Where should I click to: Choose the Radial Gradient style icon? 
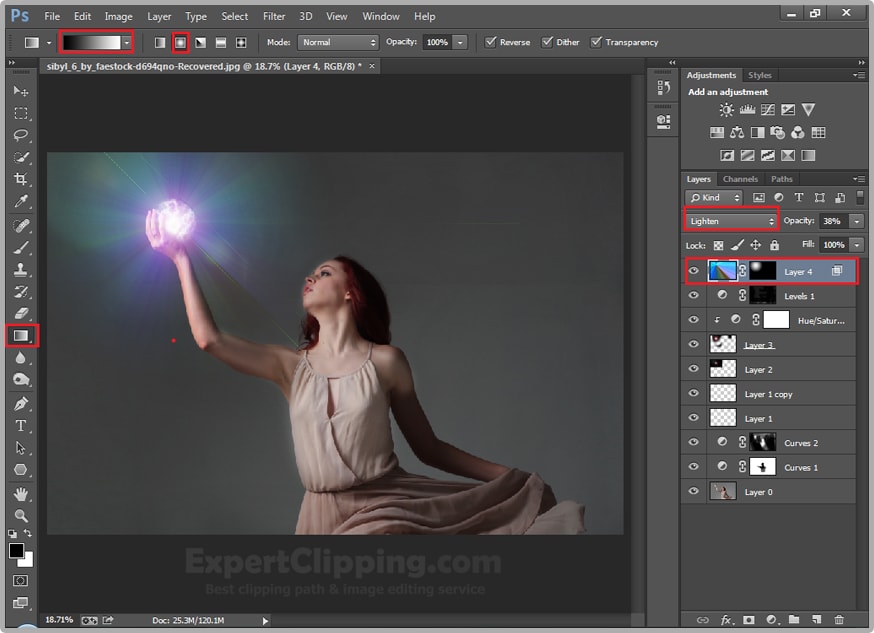point(180,43)
